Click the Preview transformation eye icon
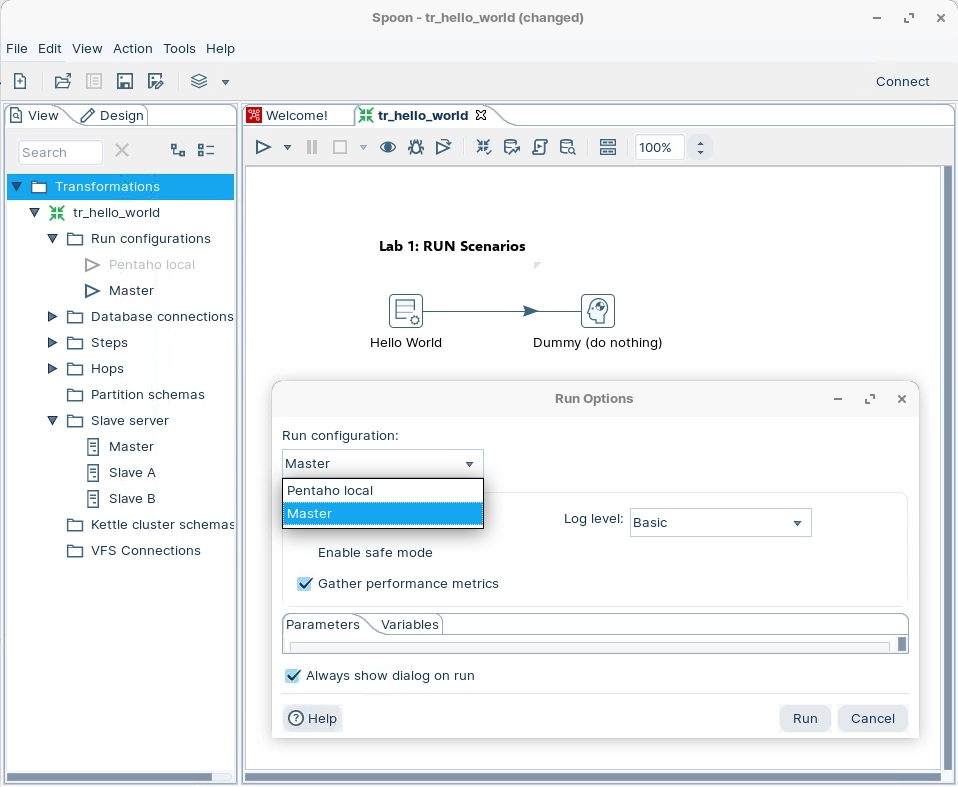958x787 pixels. pos(388,147)
